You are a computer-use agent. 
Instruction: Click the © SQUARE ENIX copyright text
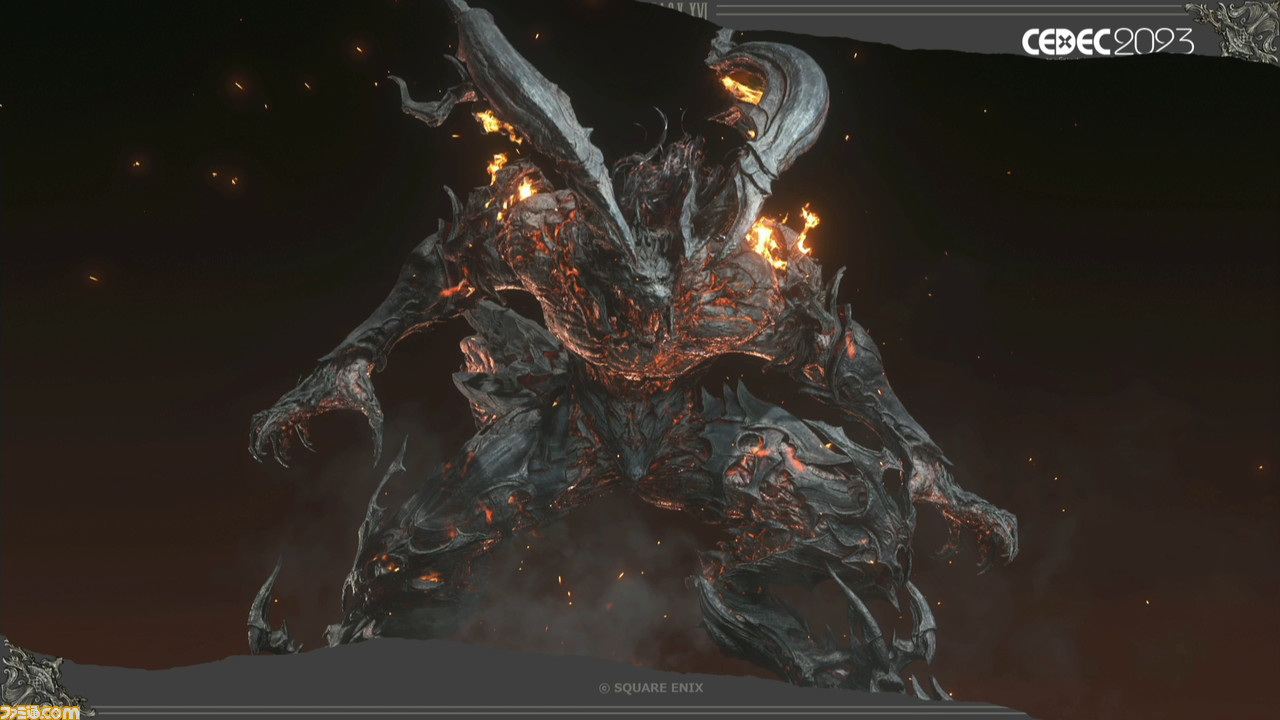pos(651,688)
